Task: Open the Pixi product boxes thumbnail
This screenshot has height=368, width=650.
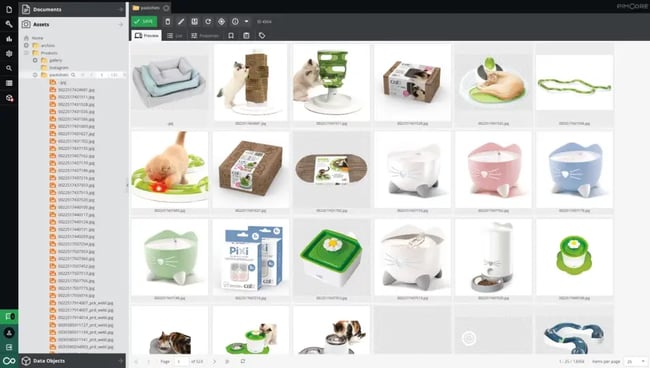Action: pos(250,257)
